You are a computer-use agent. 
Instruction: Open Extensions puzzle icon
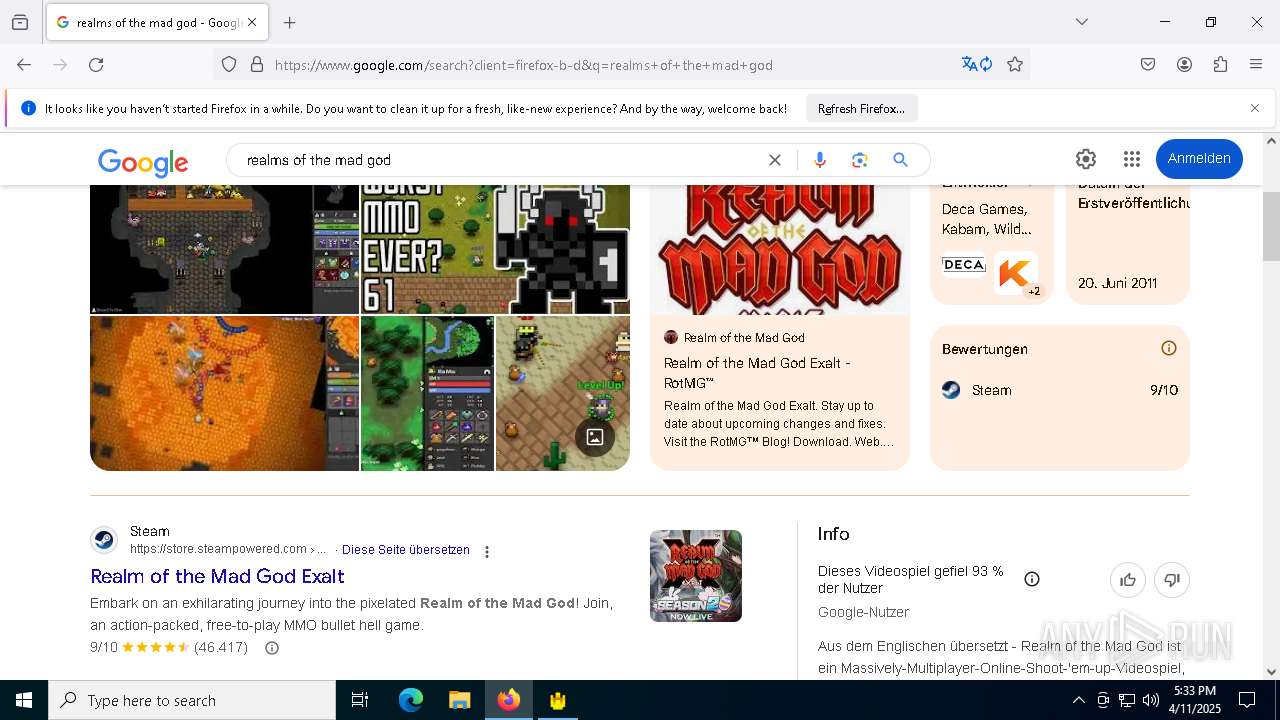point(1220,65)
